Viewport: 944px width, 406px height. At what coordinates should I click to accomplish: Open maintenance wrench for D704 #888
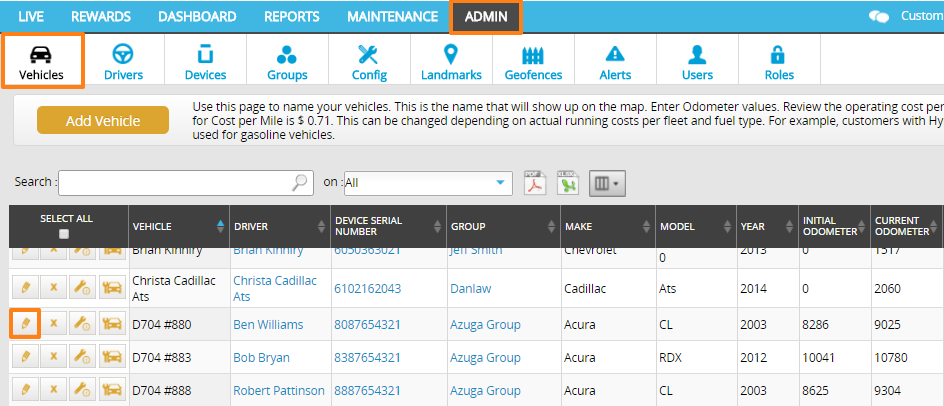[x=82, y=390]
